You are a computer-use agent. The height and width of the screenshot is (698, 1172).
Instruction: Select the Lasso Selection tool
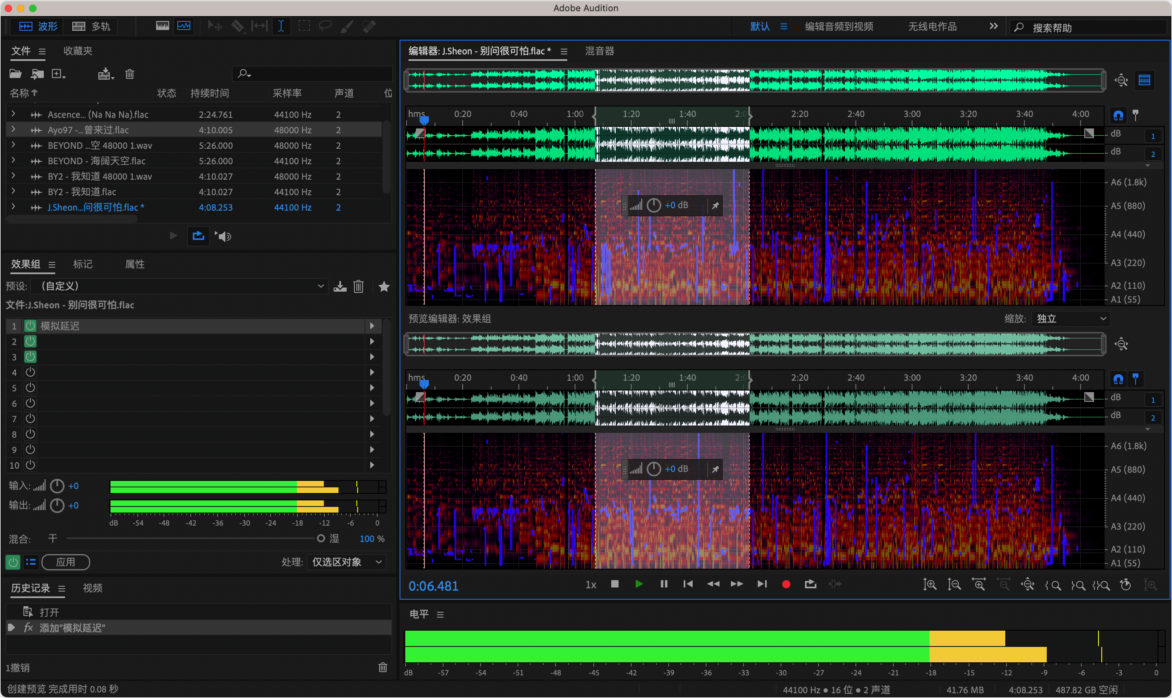325,26
